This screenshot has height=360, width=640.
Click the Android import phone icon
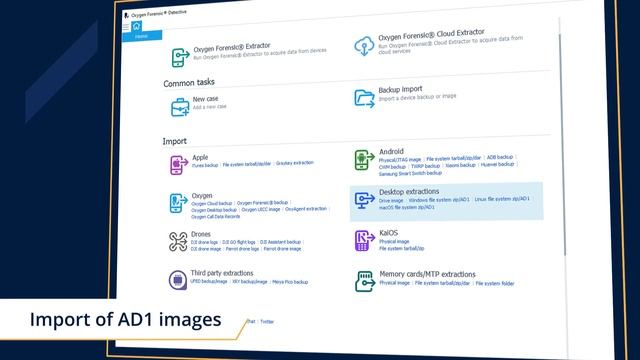tap(364, 160)
